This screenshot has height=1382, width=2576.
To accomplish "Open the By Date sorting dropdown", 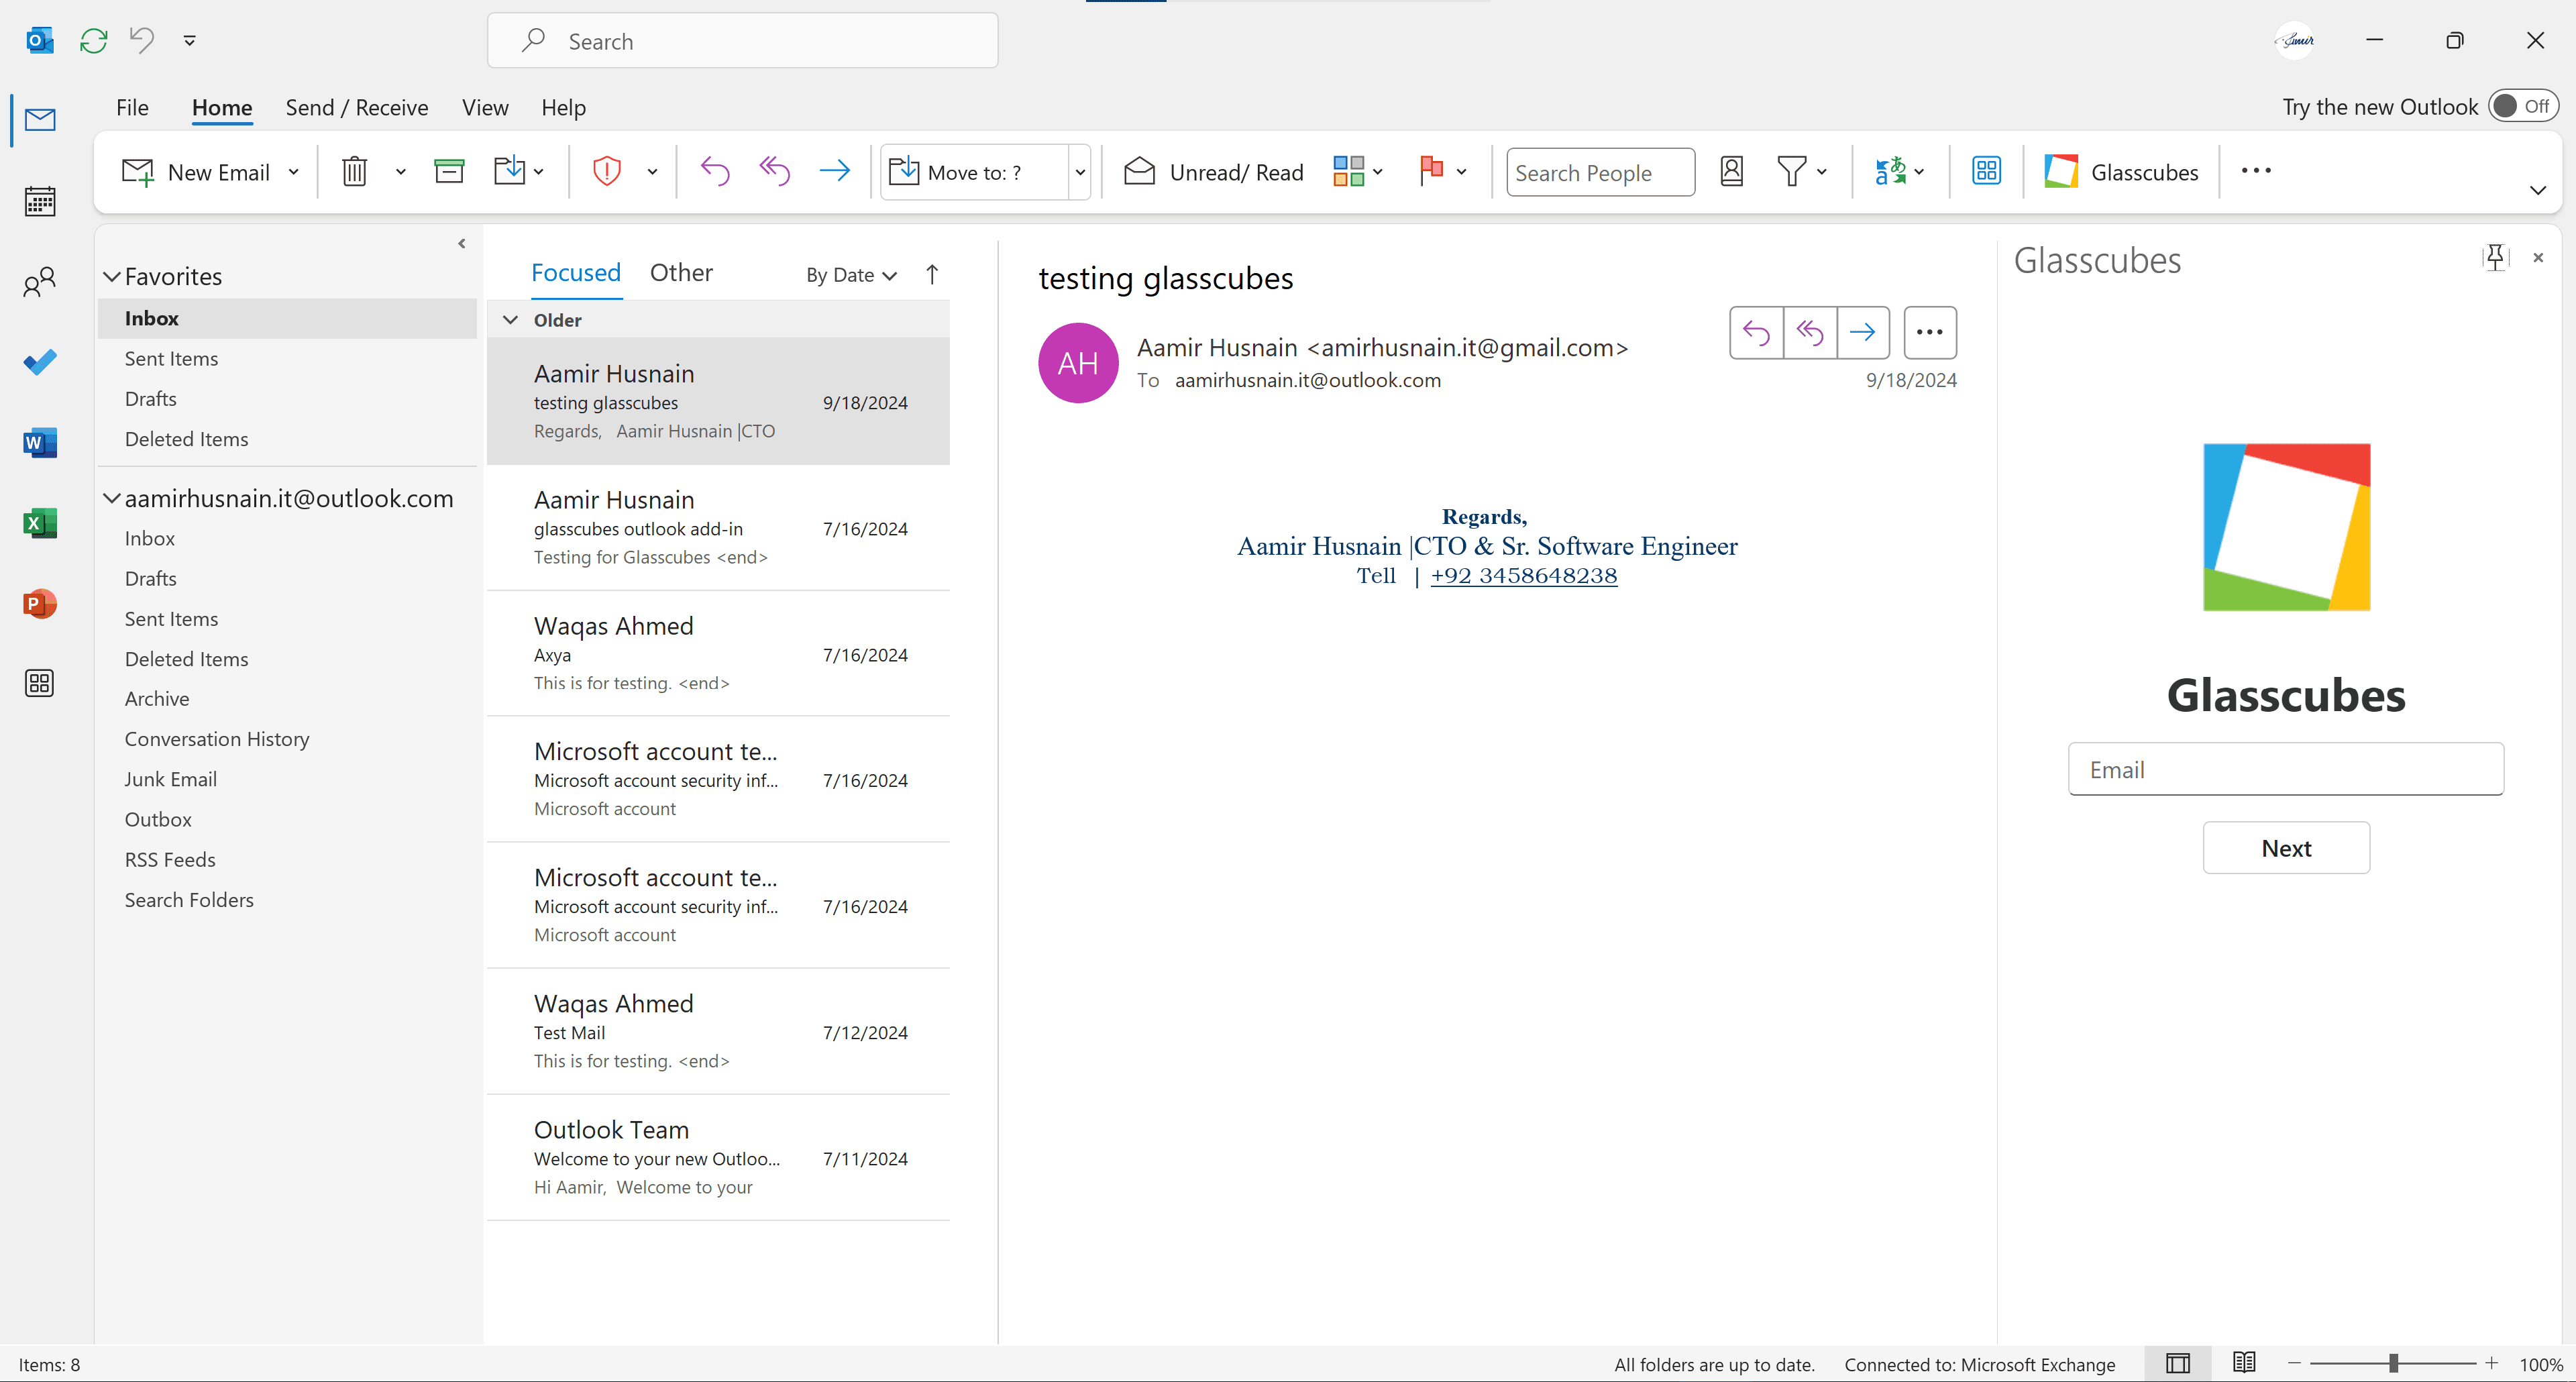I will [x=849, y=274].
